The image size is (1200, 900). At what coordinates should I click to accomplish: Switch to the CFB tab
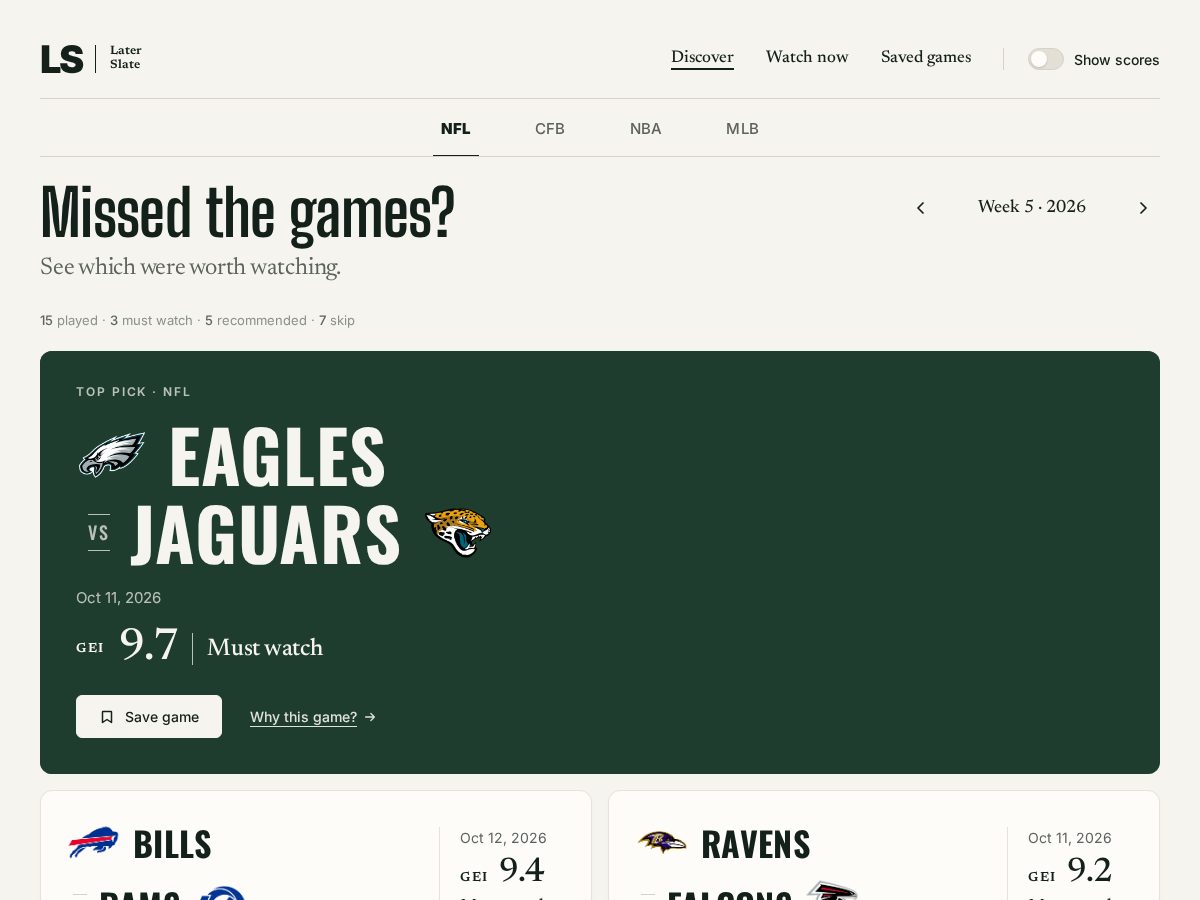pyautogui.click(x=550, y=129)
